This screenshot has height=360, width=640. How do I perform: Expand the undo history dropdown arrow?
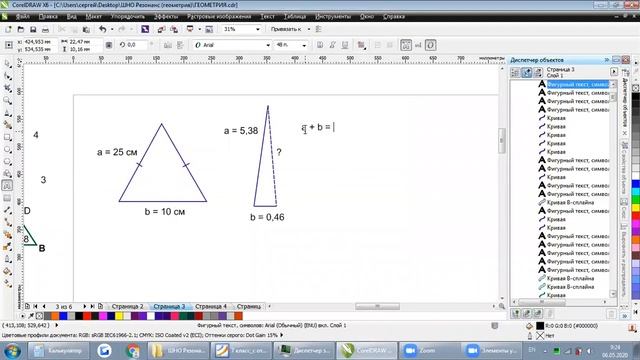(x=112, y=29)
